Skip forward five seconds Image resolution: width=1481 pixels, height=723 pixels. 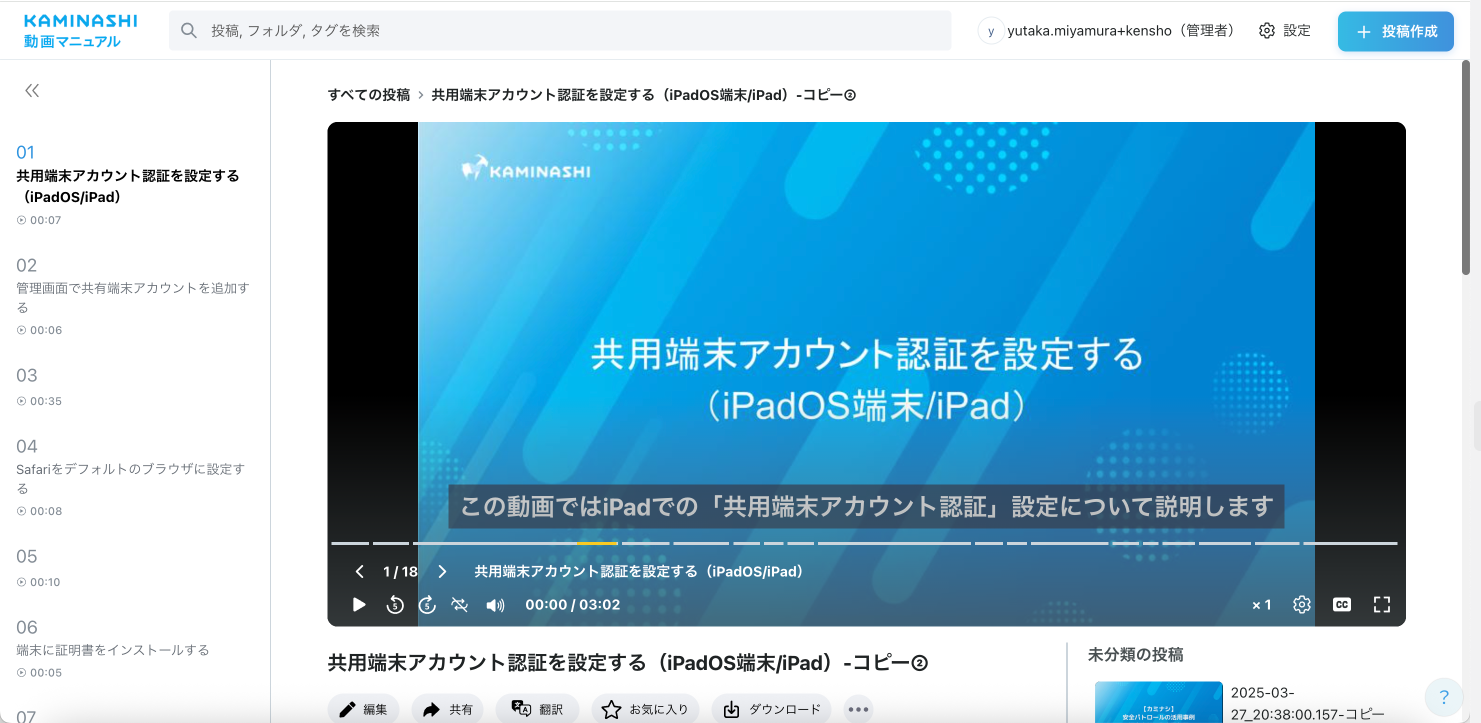427,605
